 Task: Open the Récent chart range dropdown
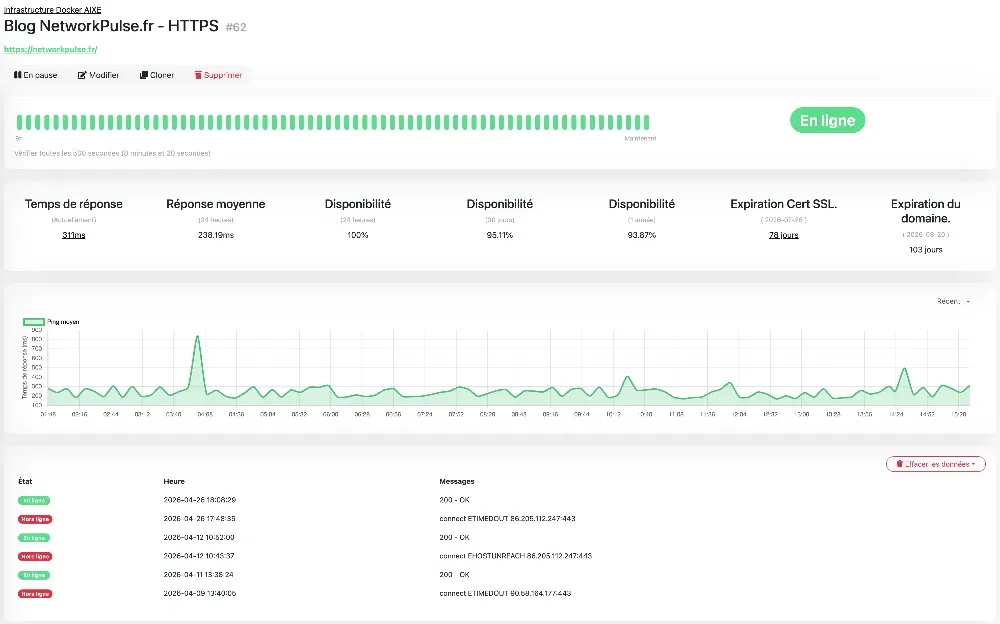pyautogui.click(x=953, y=301)
